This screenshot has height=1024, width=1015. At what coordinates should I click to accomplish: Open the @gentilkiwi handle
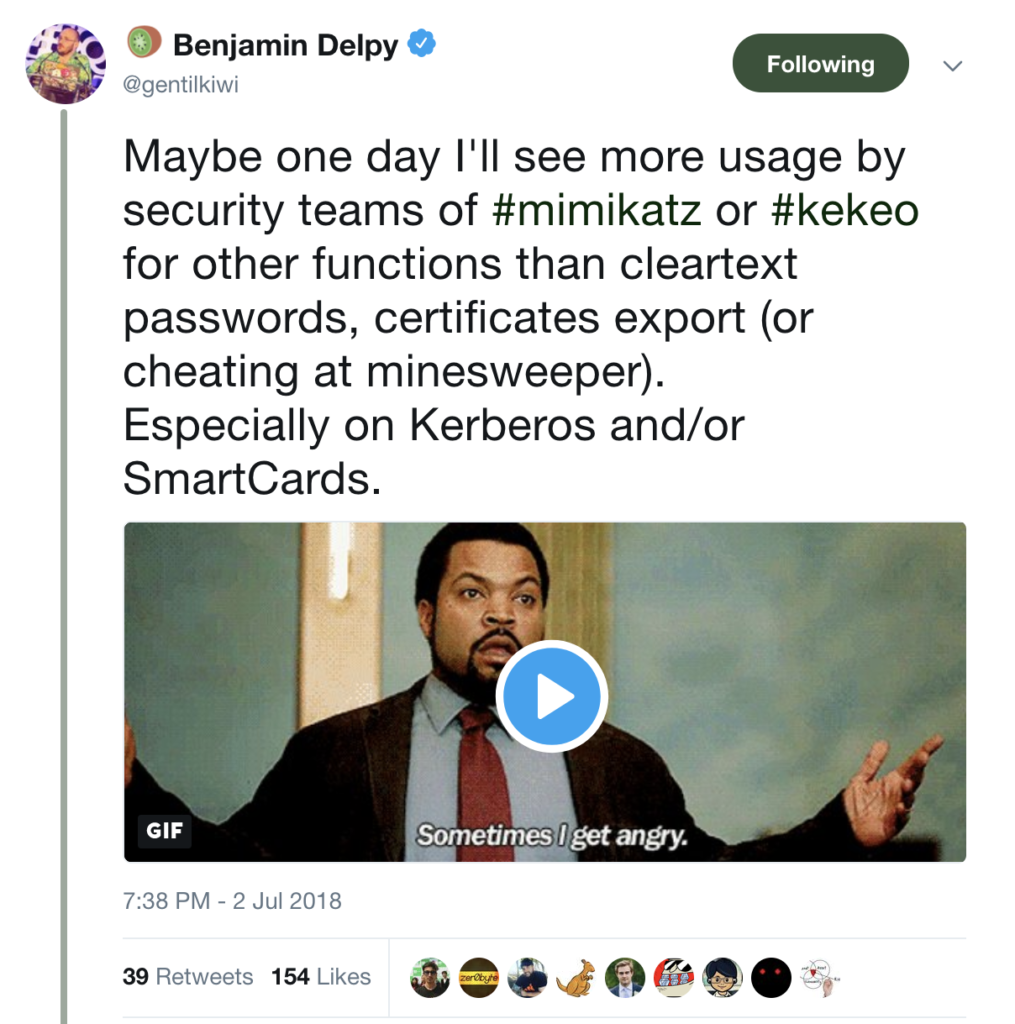(181, 85)
